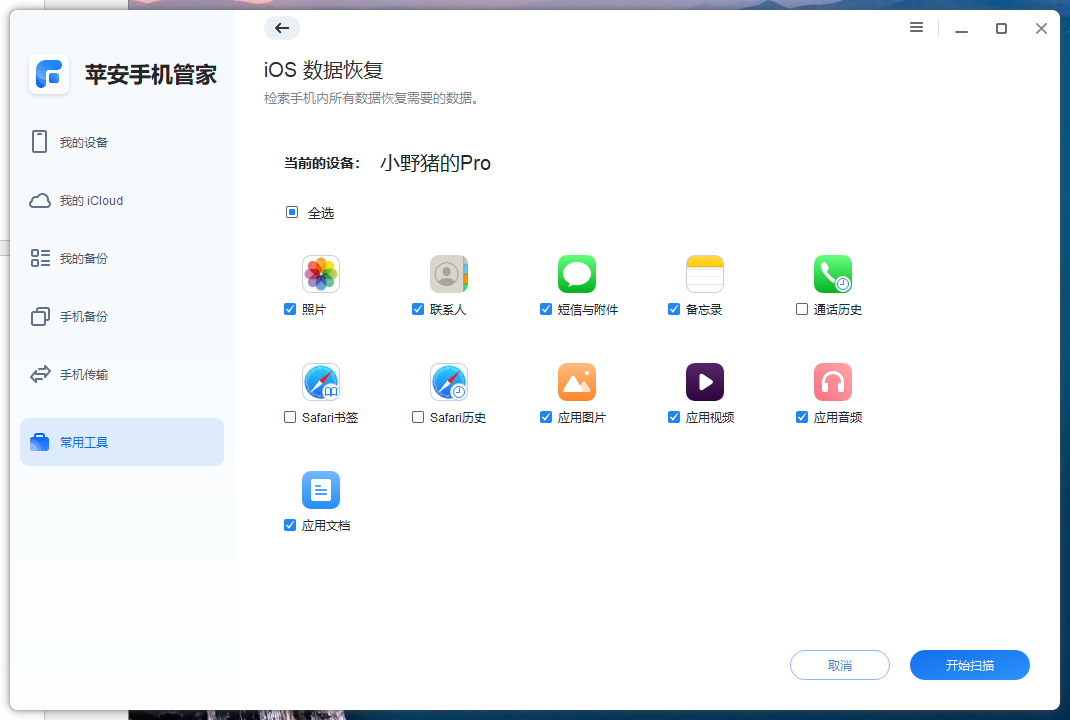Screen dimensions: 1070x720
Task: Click the 开始扫描 scan button
Action: click(x=969, y=664)
